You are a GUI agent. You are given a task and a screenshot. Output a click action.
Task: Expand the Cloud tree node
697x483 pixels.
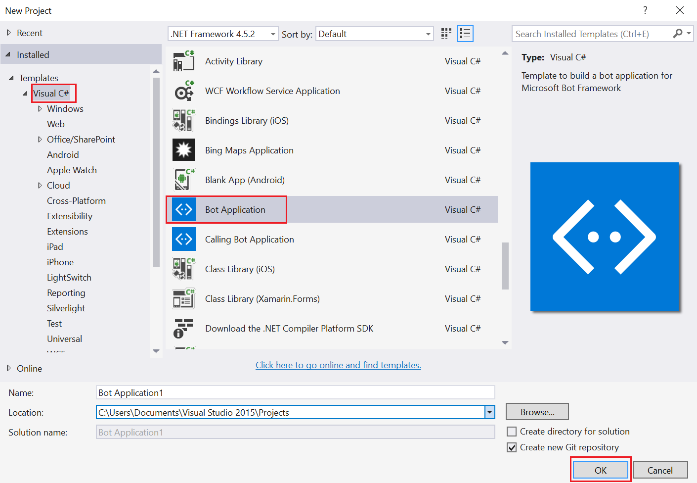click(x=40, y=185)
